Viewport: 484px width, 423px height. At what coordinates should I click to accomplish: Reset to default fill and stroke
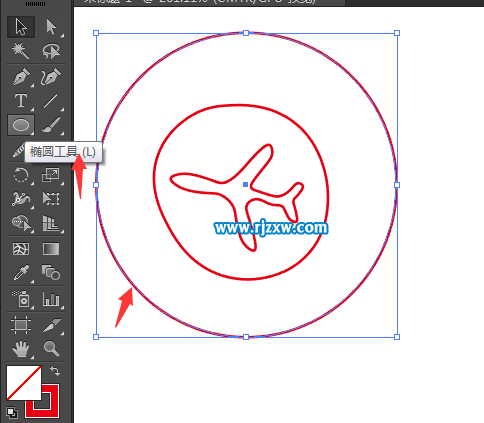coord(12,413)
